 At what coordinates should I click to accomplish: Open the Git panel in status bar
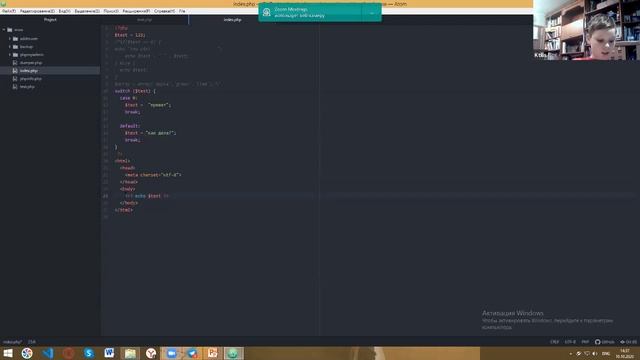629,342
